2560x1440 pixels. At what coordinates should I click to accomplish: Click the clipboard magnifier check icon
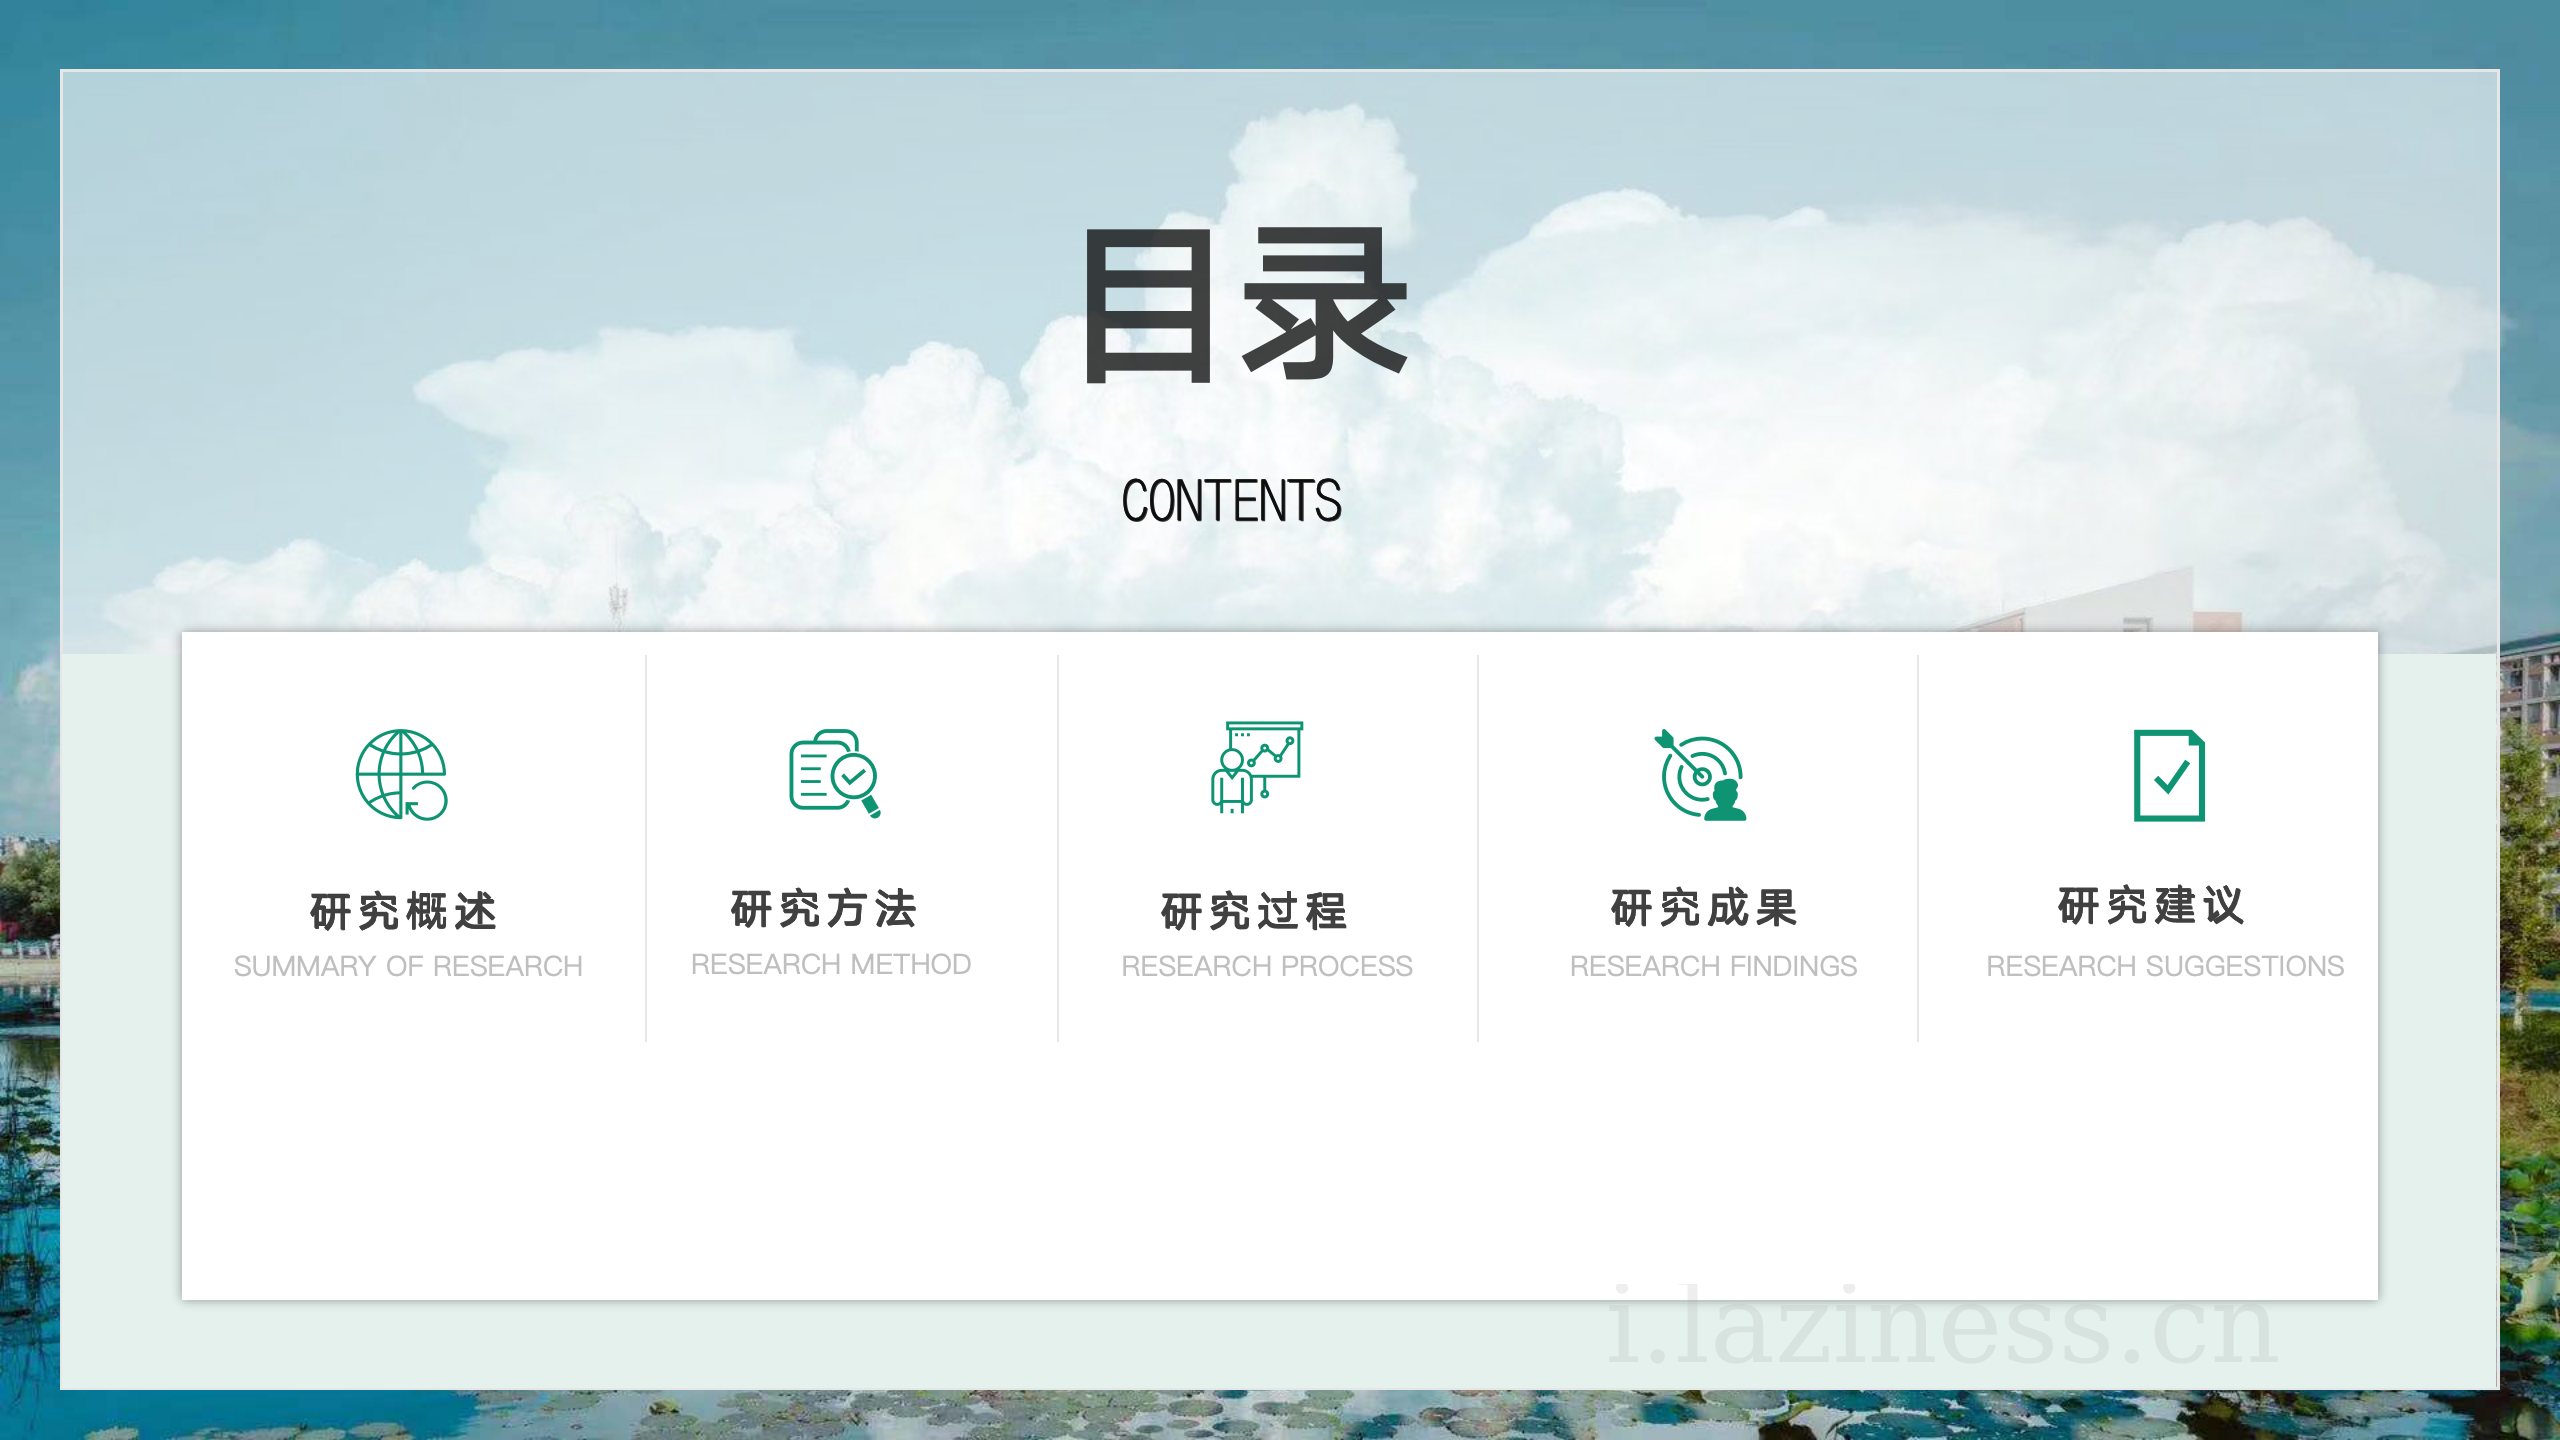pos(834,773)
